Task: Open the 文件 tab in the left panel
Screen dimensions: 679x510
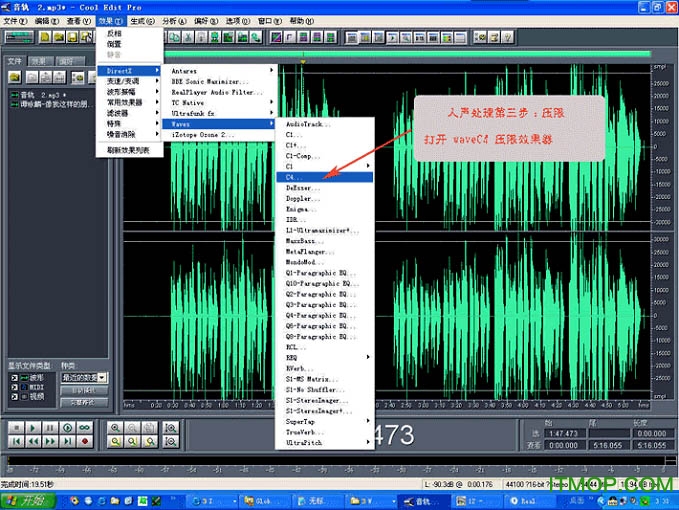Action: (15, 61)
